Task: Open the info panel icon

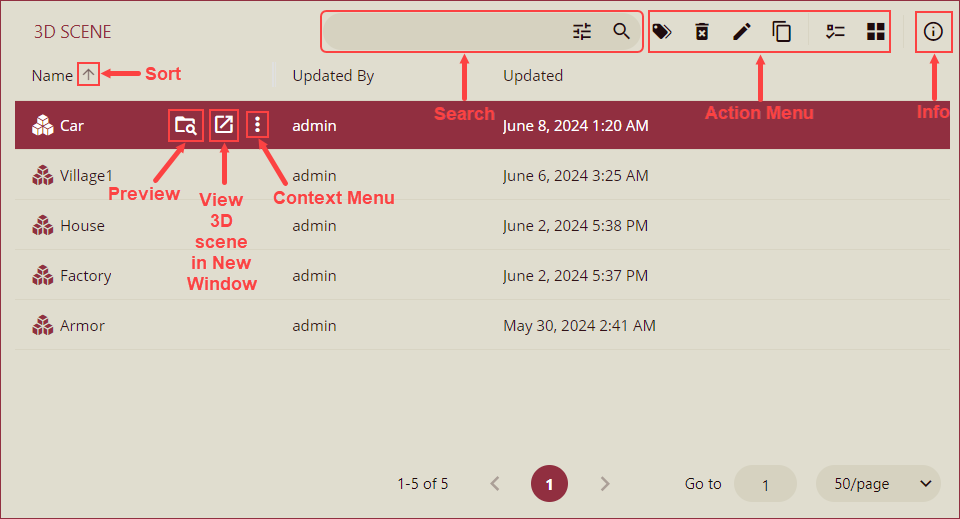Action: pyautogui.click(x=933, y=31)
